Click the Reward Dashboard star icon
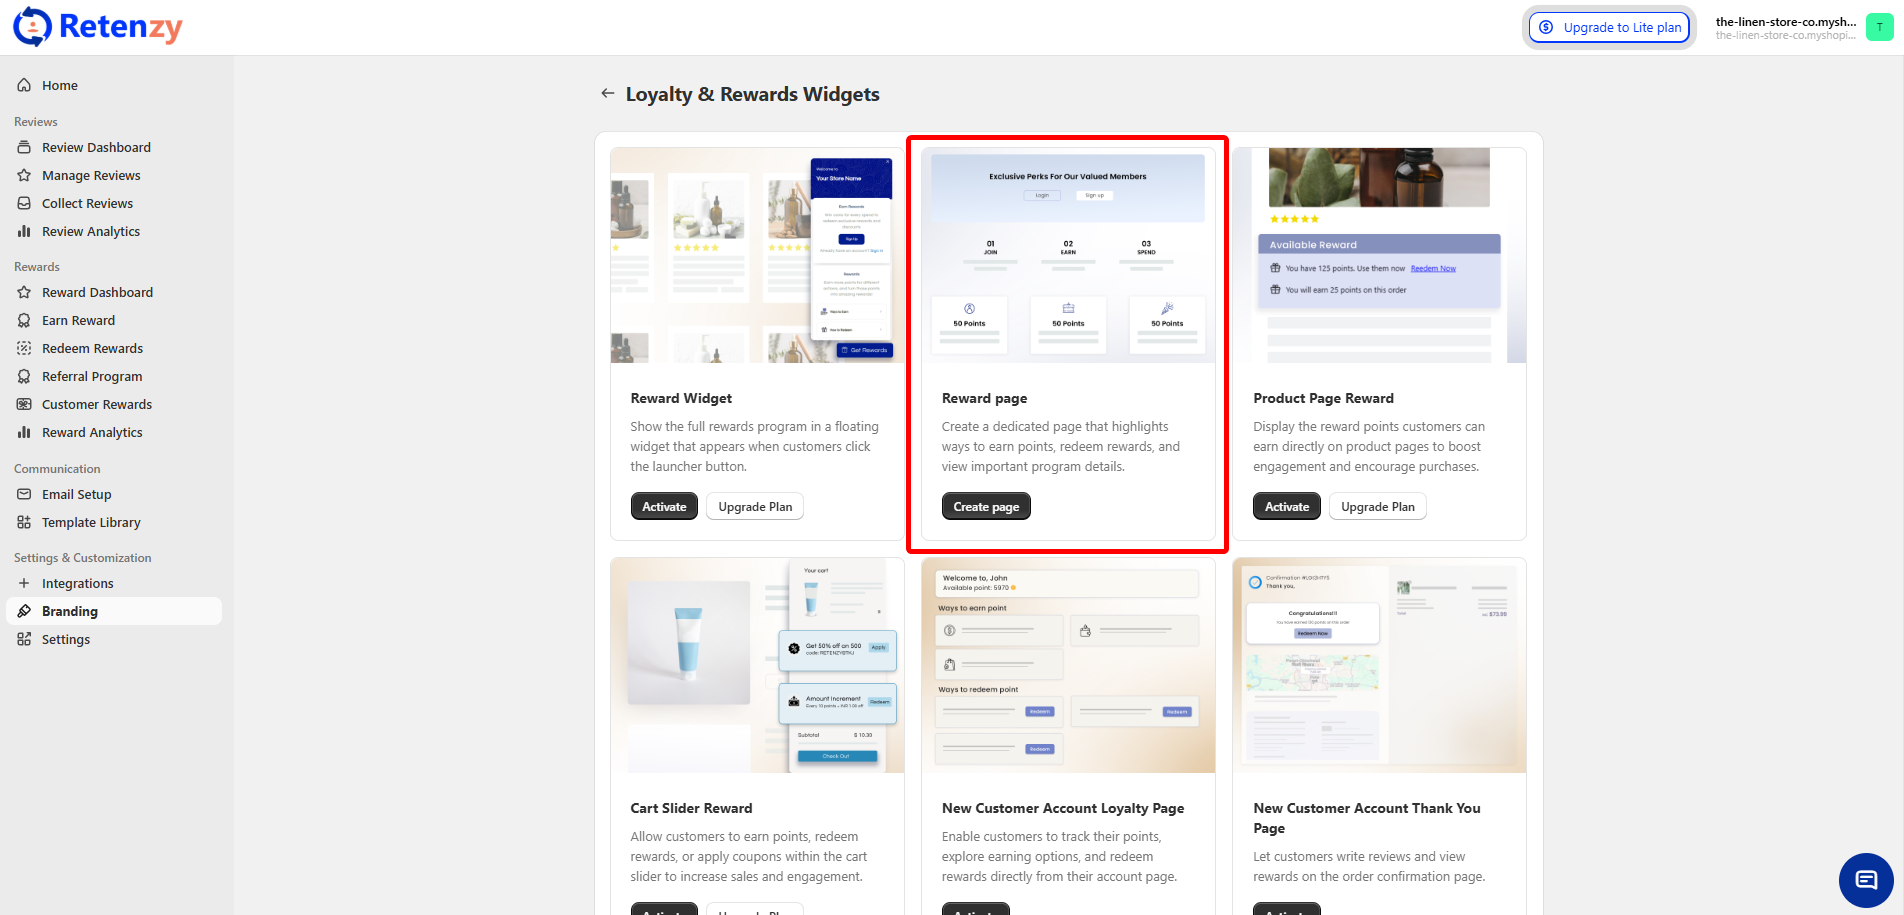The image size is (1904, 915). click(x=24, y=292)
